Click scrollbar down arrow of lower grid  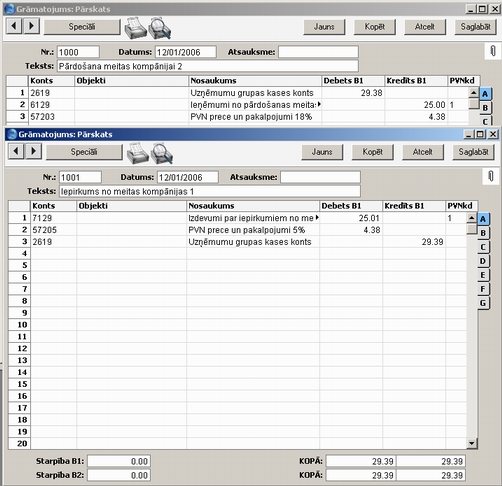click(472, 443)
